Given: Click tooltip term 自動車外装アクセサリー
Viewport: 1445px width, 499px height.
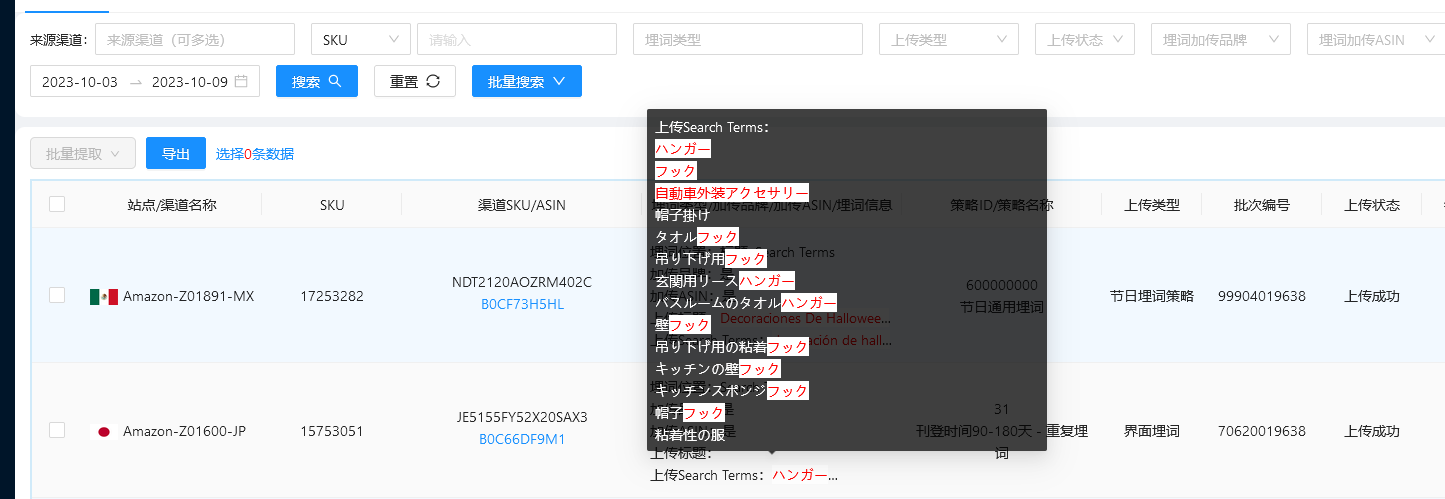Looking at the screenshot, I should [x=732, y=192].
